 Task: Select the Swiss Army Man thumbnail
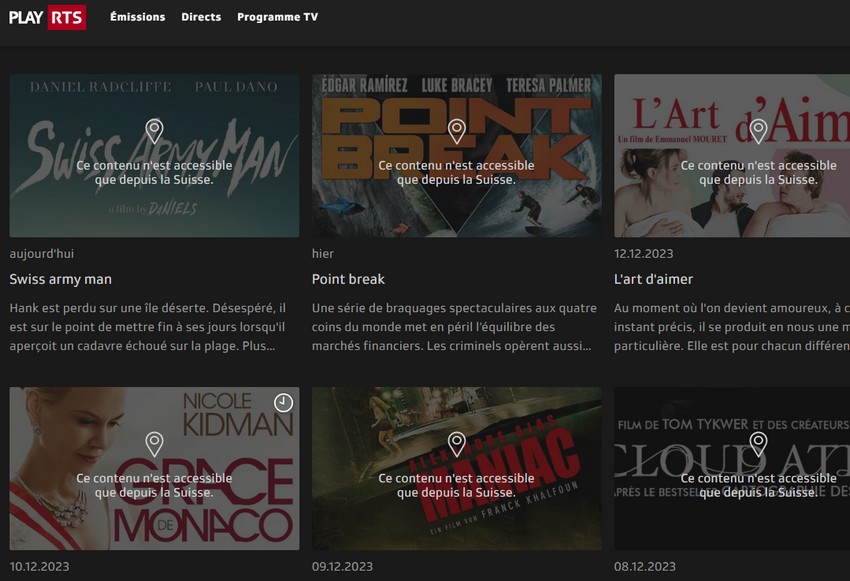(154, 156)
